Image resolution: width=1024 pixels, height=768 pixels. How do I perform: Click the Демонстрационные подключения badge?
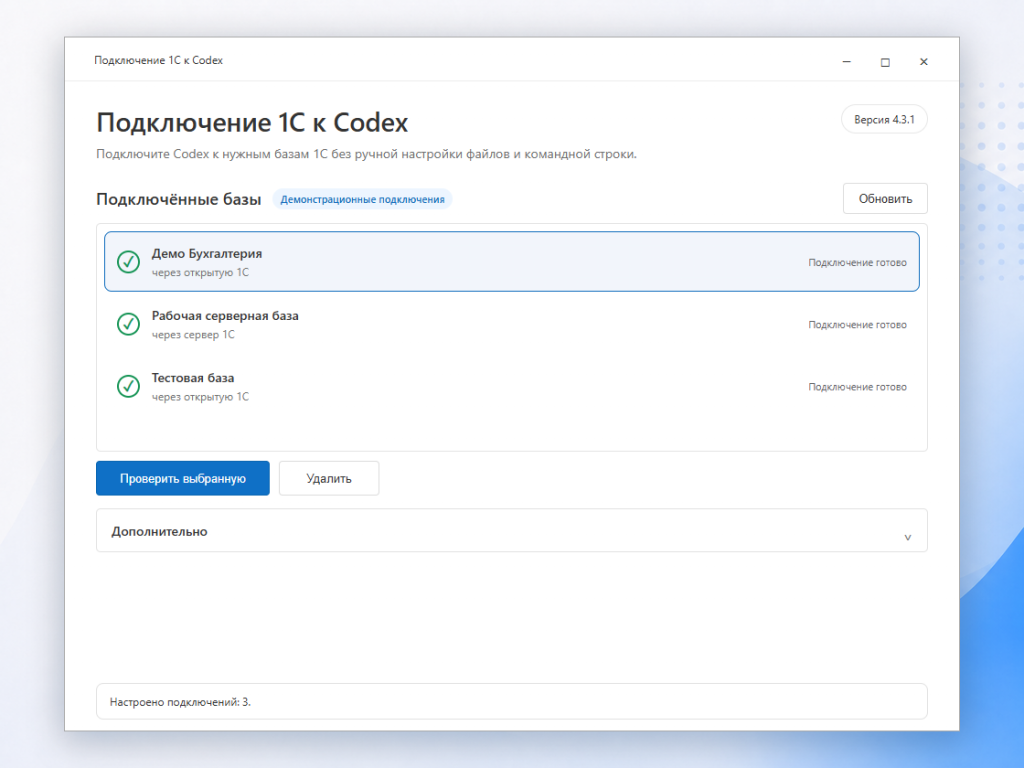pyautogui.click(x=362, y=199)
